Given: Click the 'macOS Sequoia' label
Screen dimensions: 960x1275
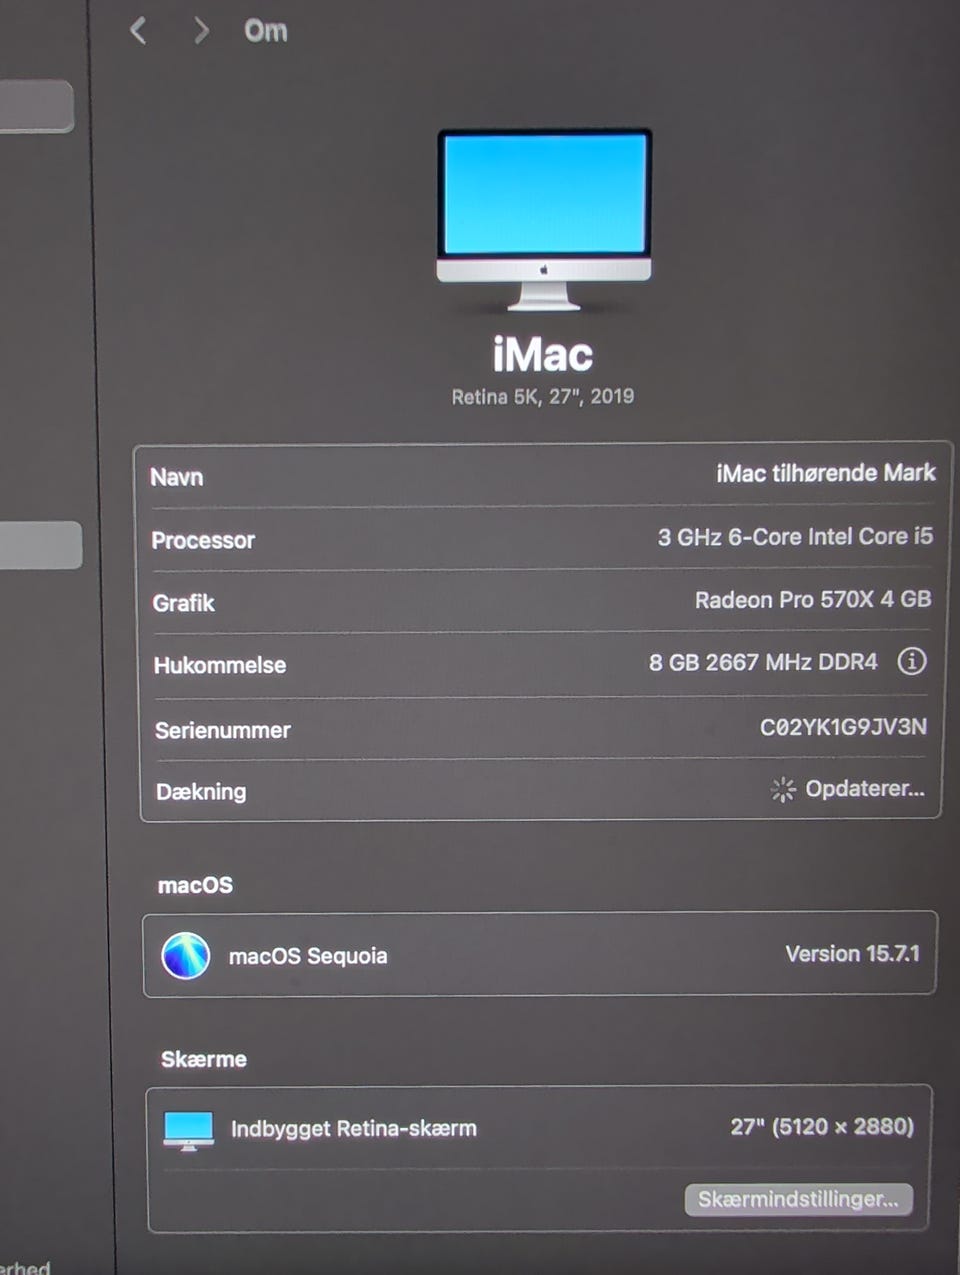Looking at the screenshot, I should pyautogui.click(x=308, y=956).
